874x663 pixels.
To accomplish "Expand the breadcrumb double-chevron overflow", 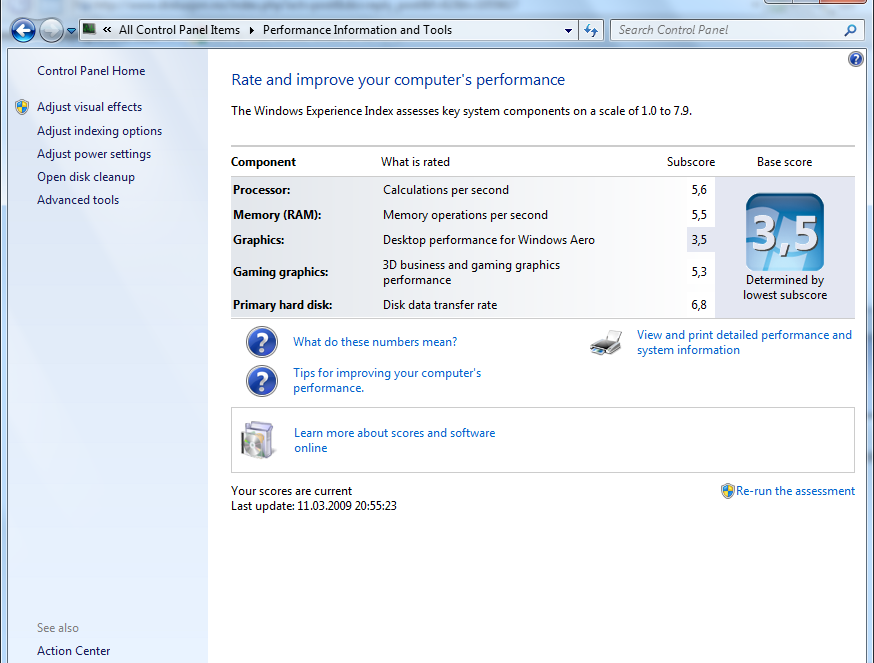I will [107, 30].
